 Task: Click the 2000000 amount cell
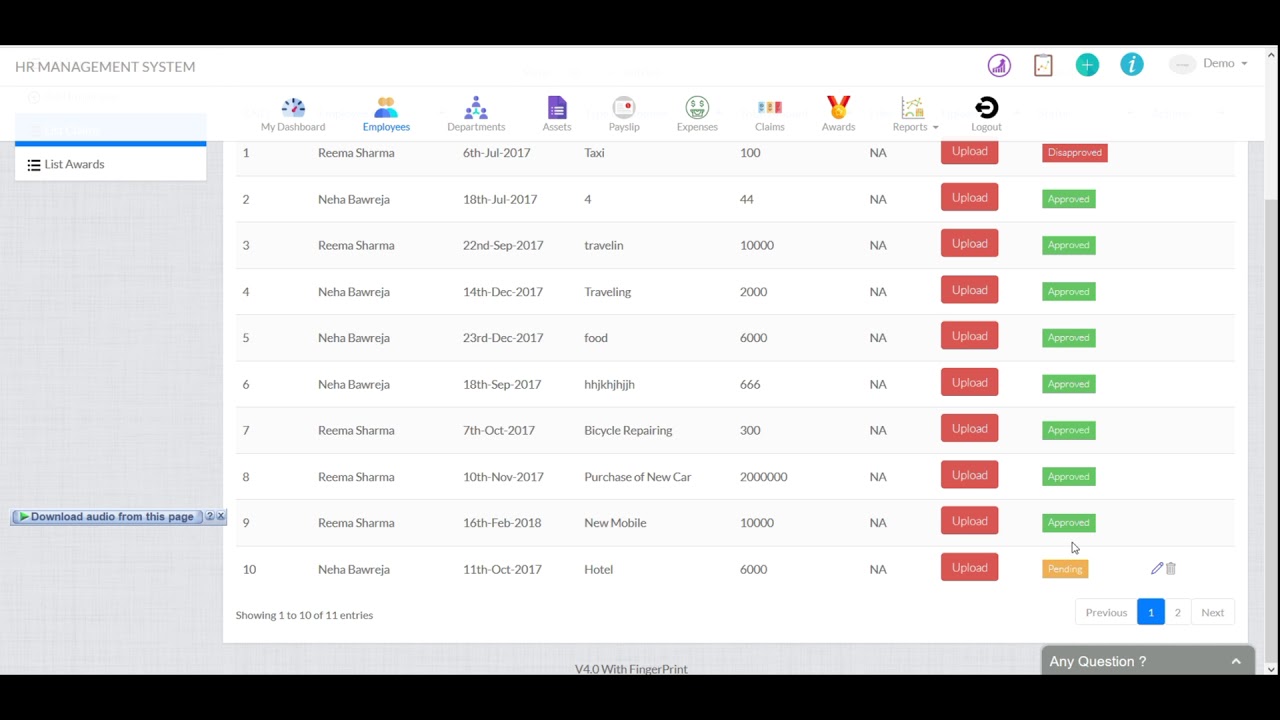(763, 477)
